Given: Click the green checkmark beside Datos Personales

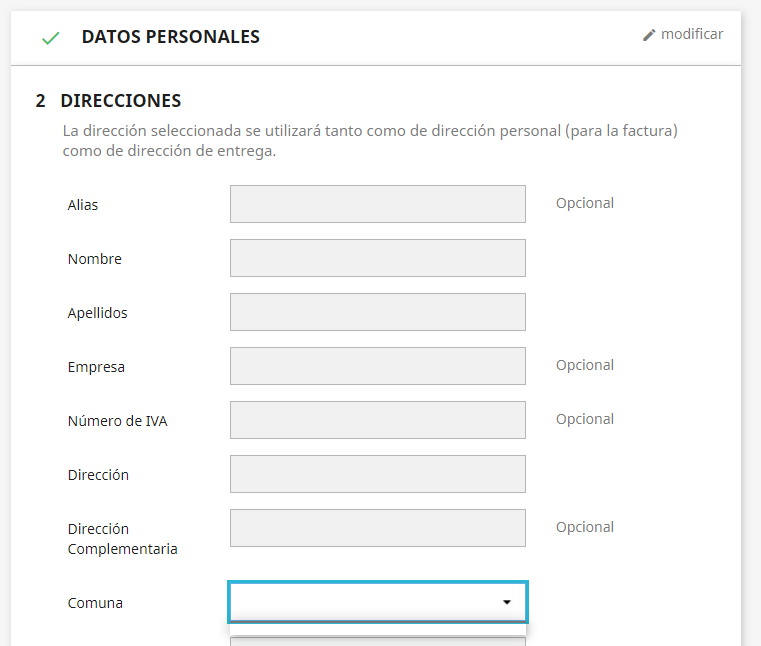Looking at the screenshot, I should coord(50,38).
